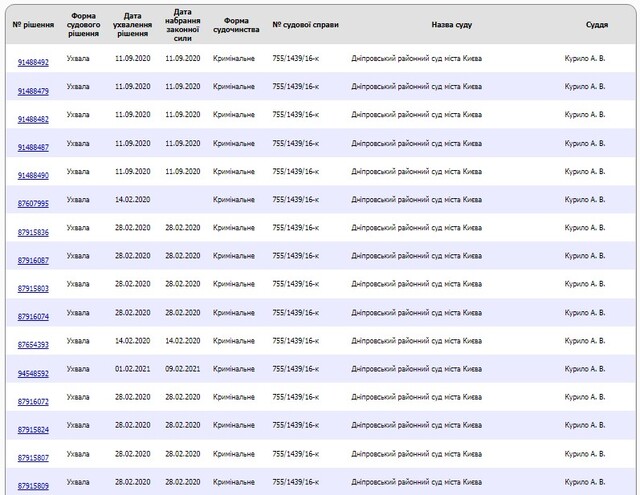The image size is (640, 495).
Task: Open decision link 87916072
Action: [33, 402]
